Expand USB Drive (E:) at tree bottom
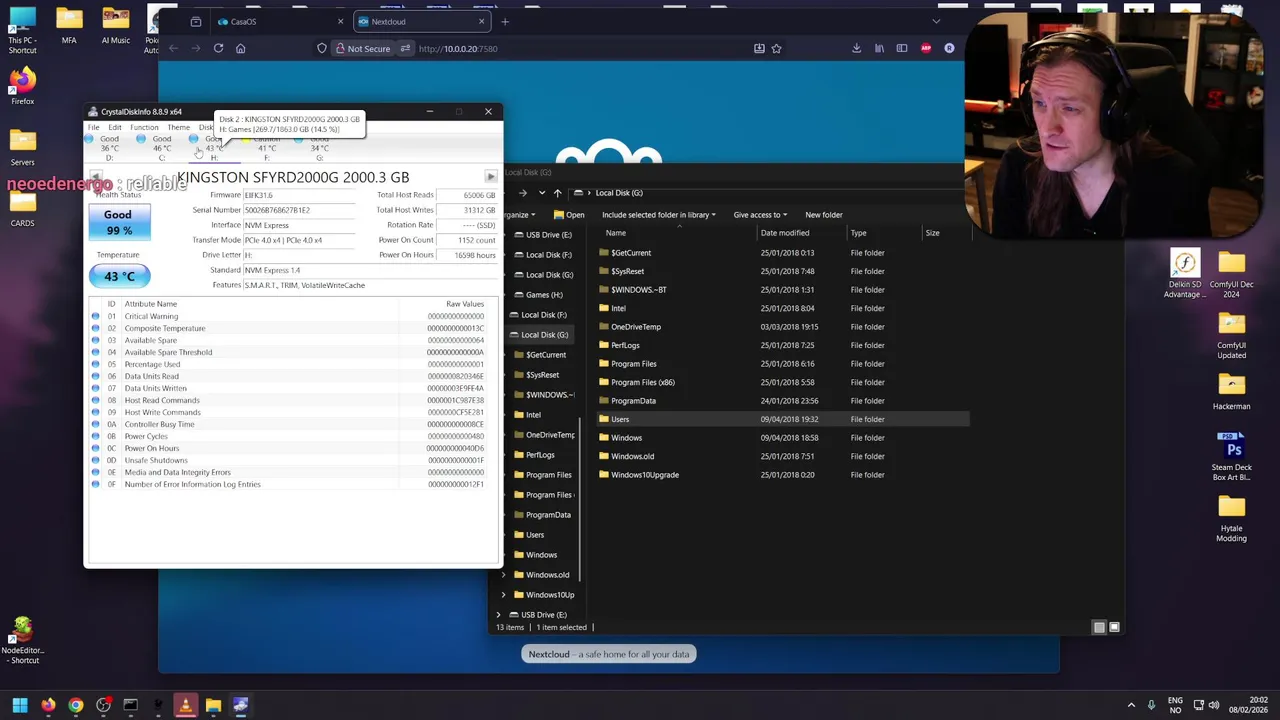The height and width of the screenshot is (720, 1280). coord(499,615)
